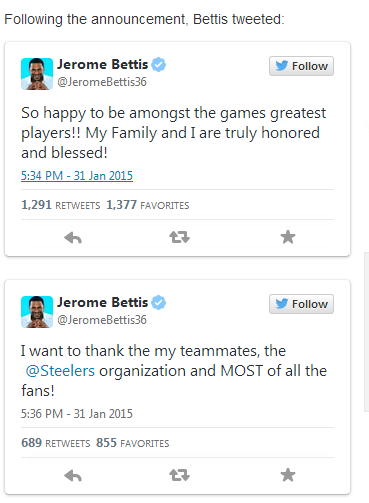Open the @Steelers mention link
Image resolution: width=369 pixels, height=503 pixels.
(x=60, y=371)
